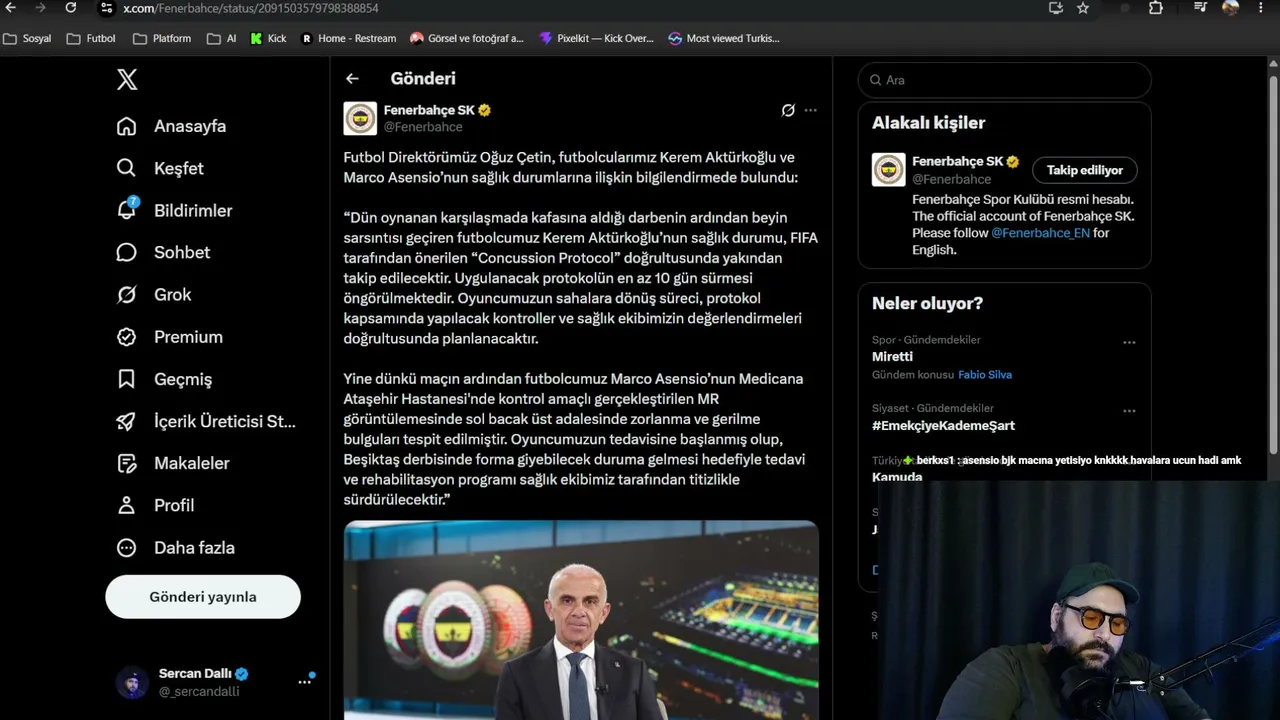Click the Grok icon on the post

788,110
